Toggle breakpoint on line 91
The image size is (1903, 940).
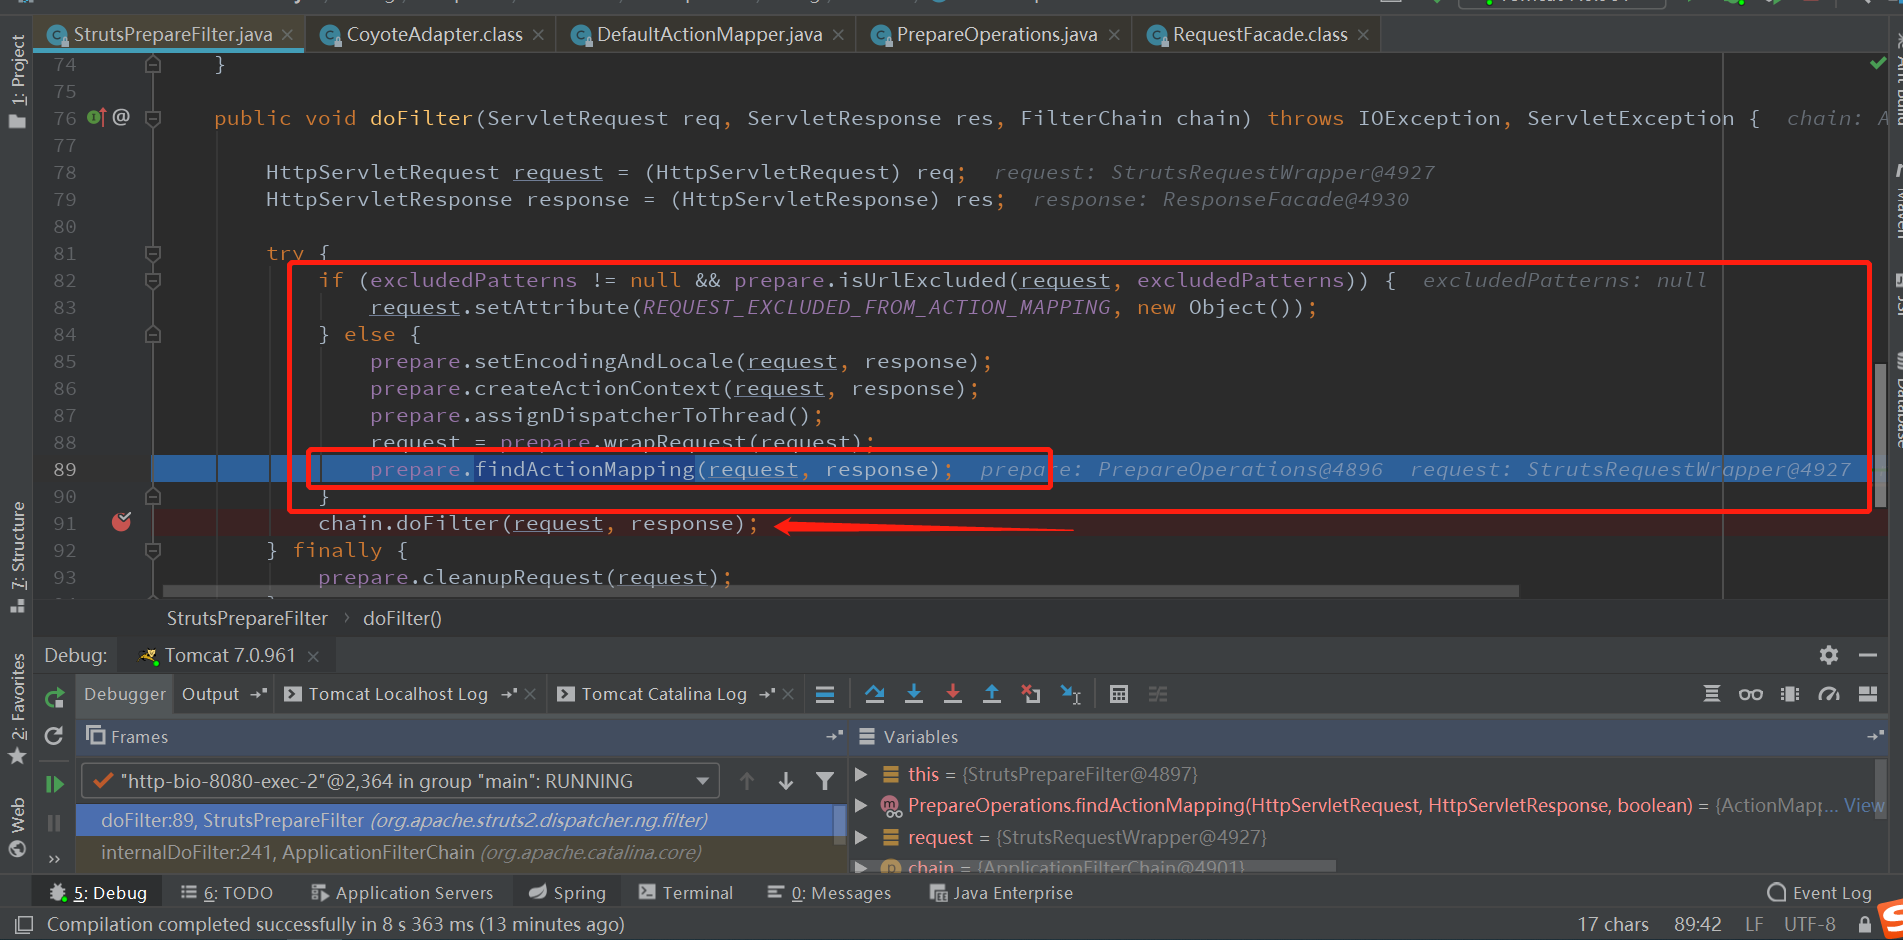pyautogui.click(x=122, y=522)
